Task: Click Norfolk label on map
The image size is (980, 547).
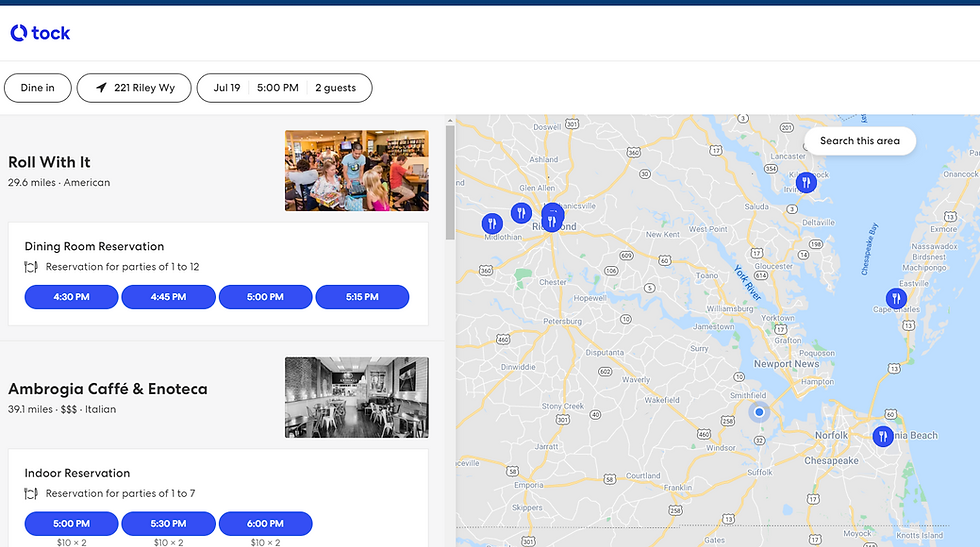Action: pos(831,435)
